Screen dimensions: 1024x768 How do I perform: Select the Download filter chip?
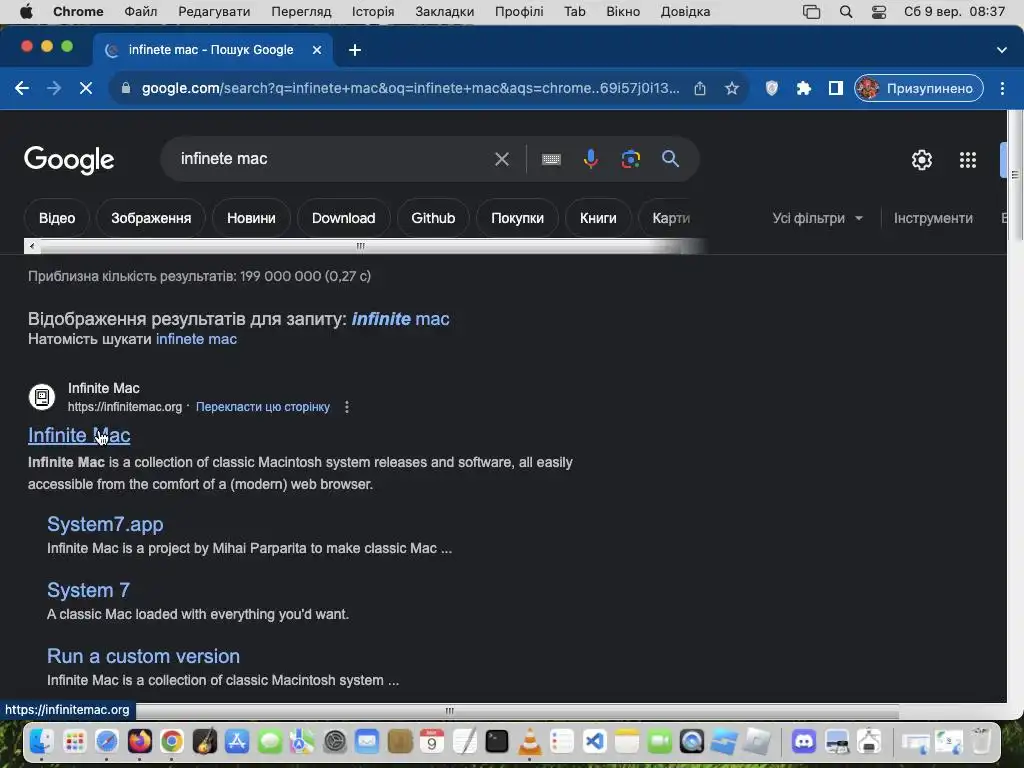point(344,218)
